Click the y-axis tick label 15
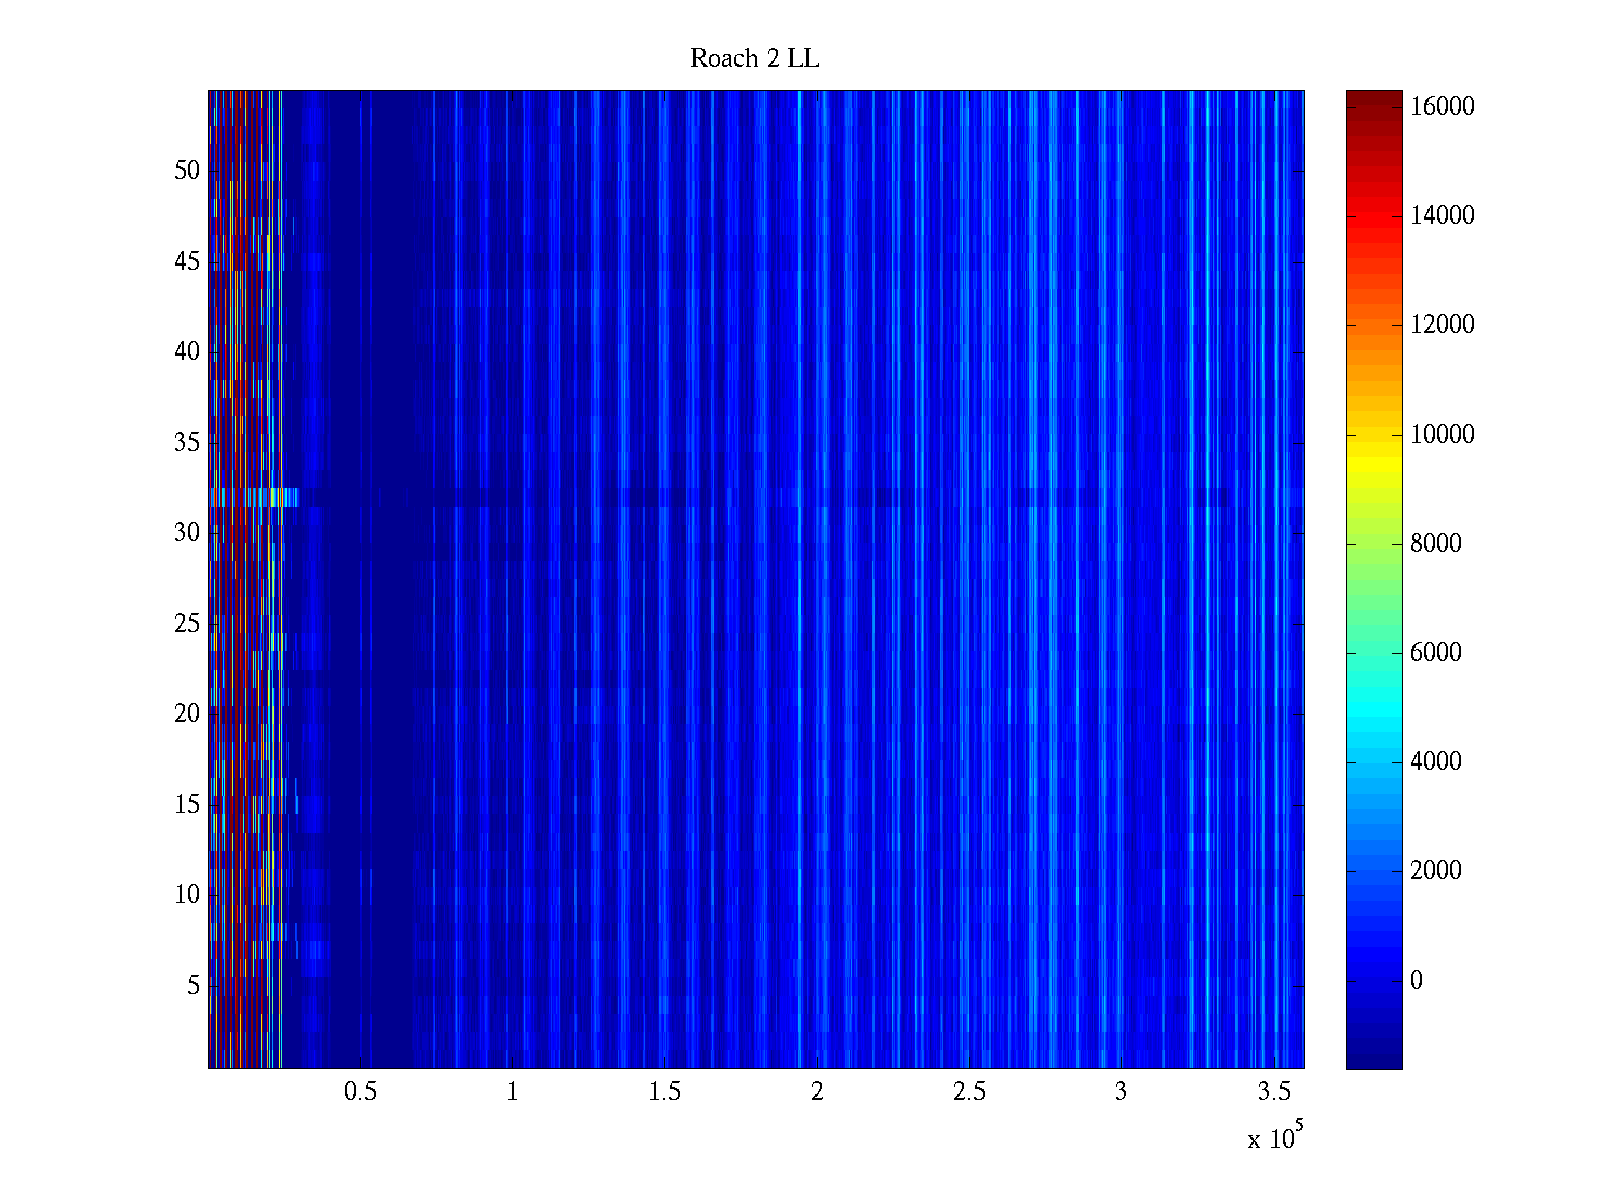The image size is (1600, 1200). point(187,805)
